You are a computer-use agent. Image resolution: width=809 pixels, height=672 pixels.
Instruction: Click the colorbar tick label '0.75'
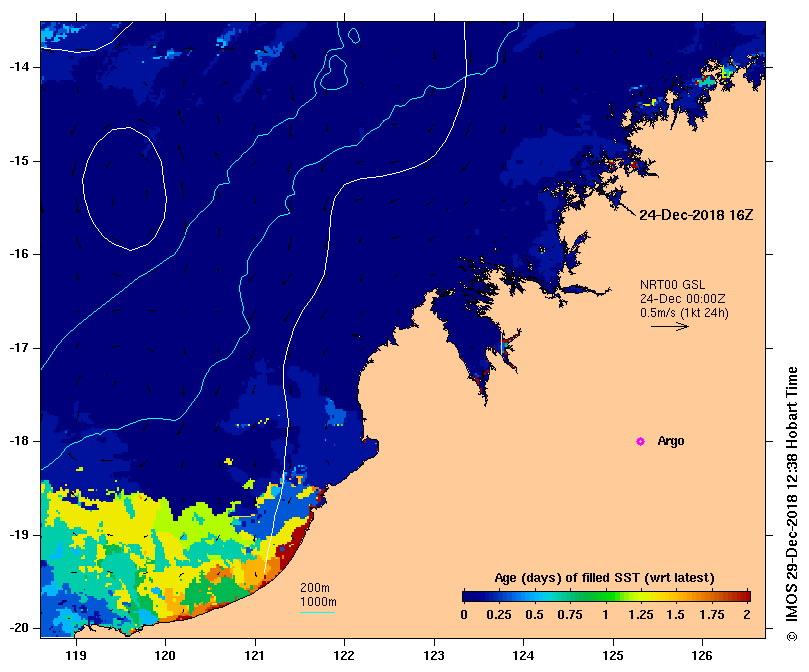570,615
